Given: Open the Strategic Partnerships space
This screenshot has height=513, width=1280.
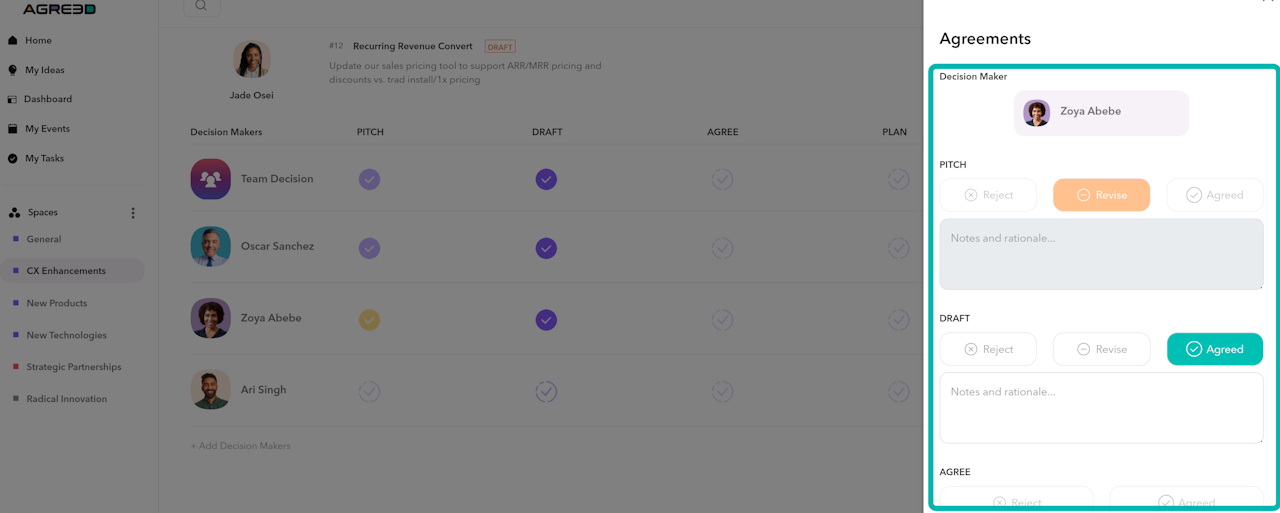Looking at the screenshot, I should (x=73, y=367).
